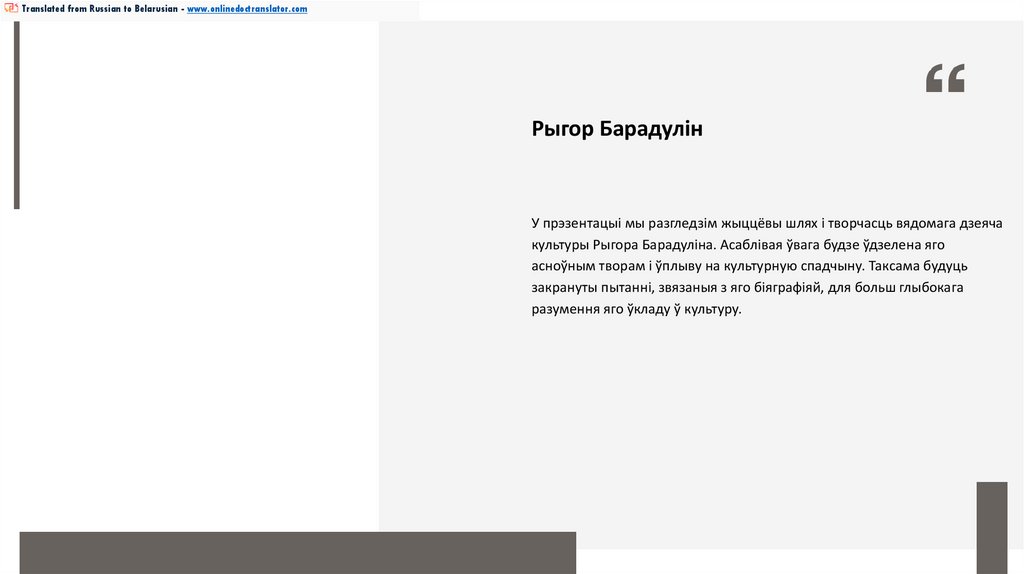Click the line starting "закрануты пытанні"
The height and width of the screenshot is (574, 1024).
pos(747,288)
